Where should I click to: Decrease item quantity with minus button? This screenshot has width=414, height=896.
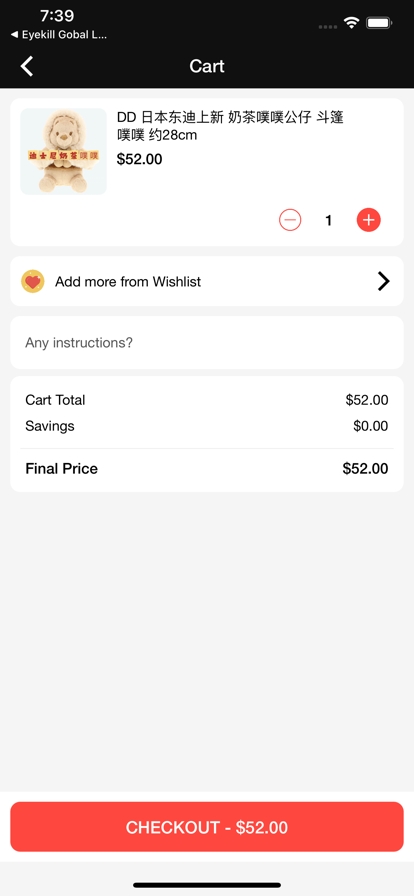click(290, 220)
